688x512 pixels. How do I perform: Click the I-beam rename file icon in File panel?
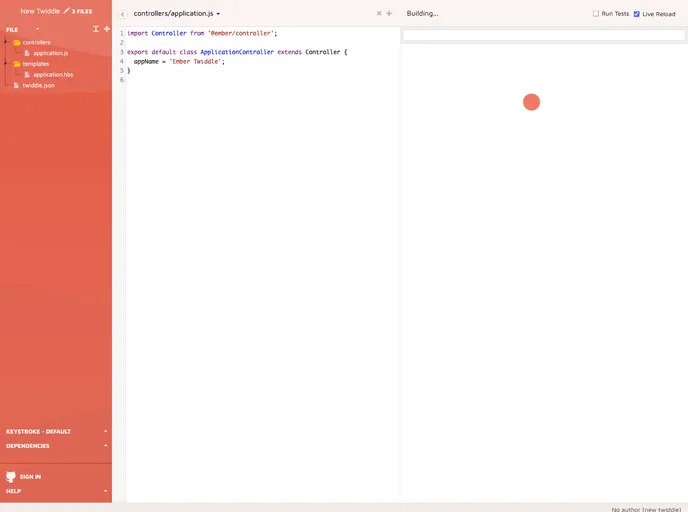pos(96,29)
